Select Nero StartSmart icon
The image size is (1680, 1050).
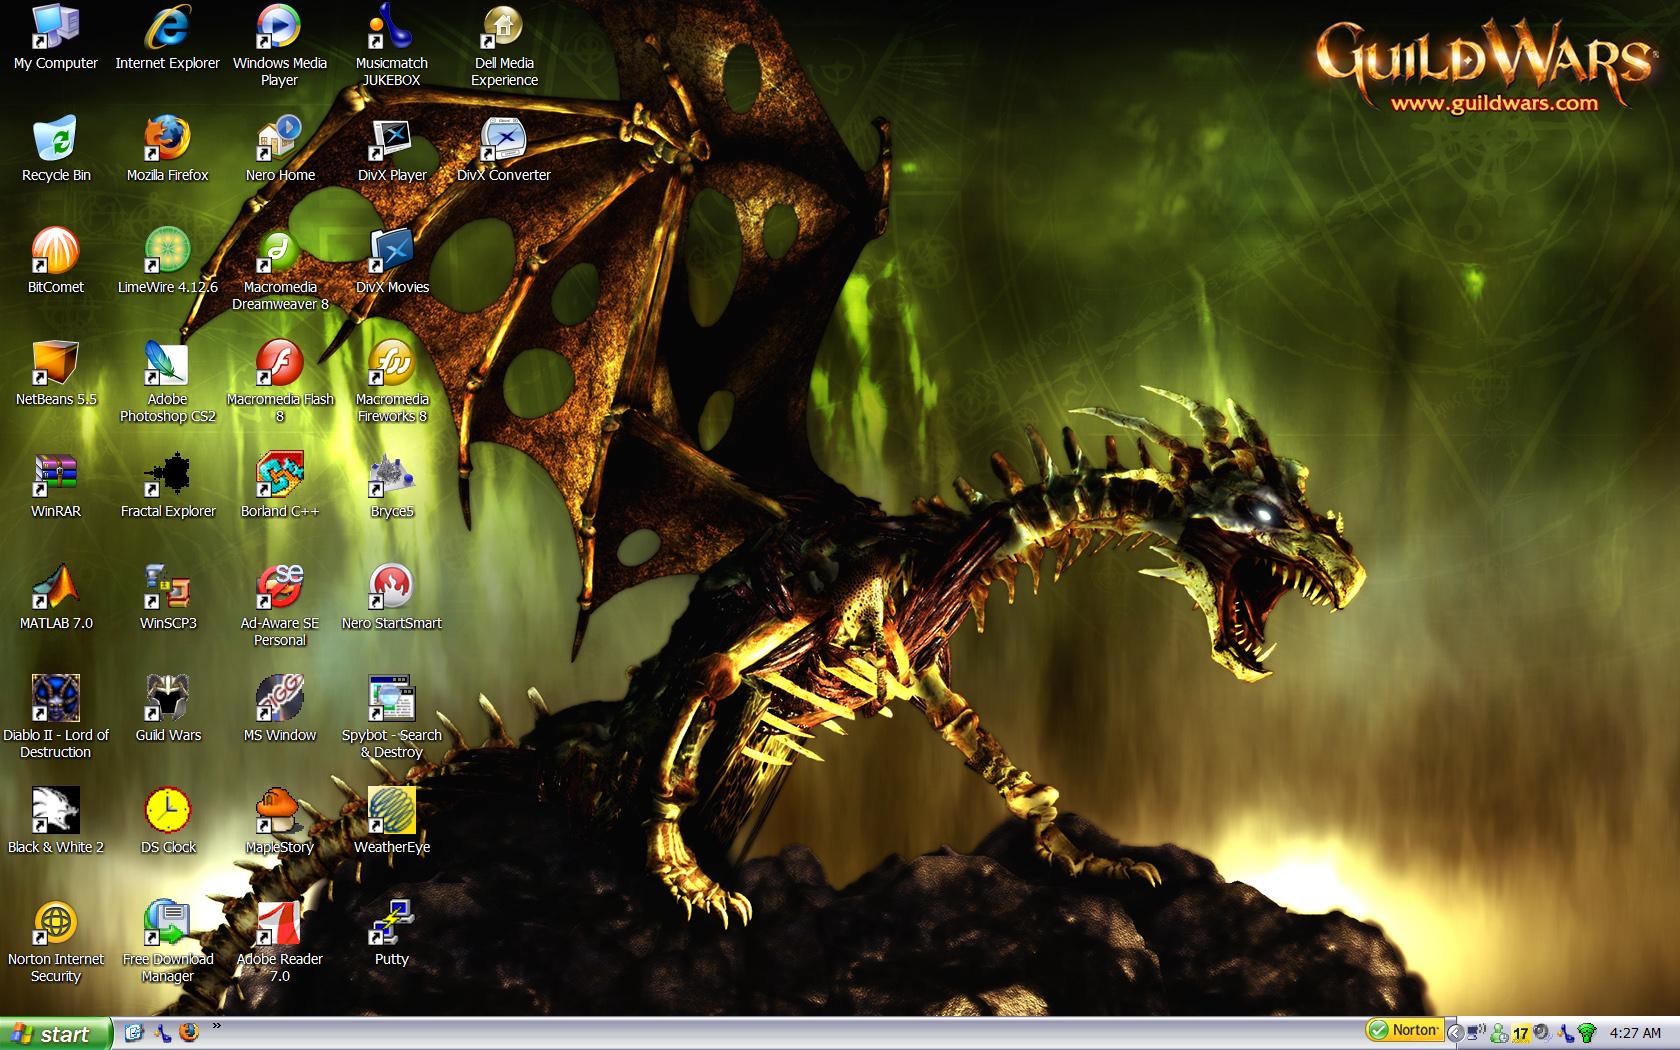point(392,599)
